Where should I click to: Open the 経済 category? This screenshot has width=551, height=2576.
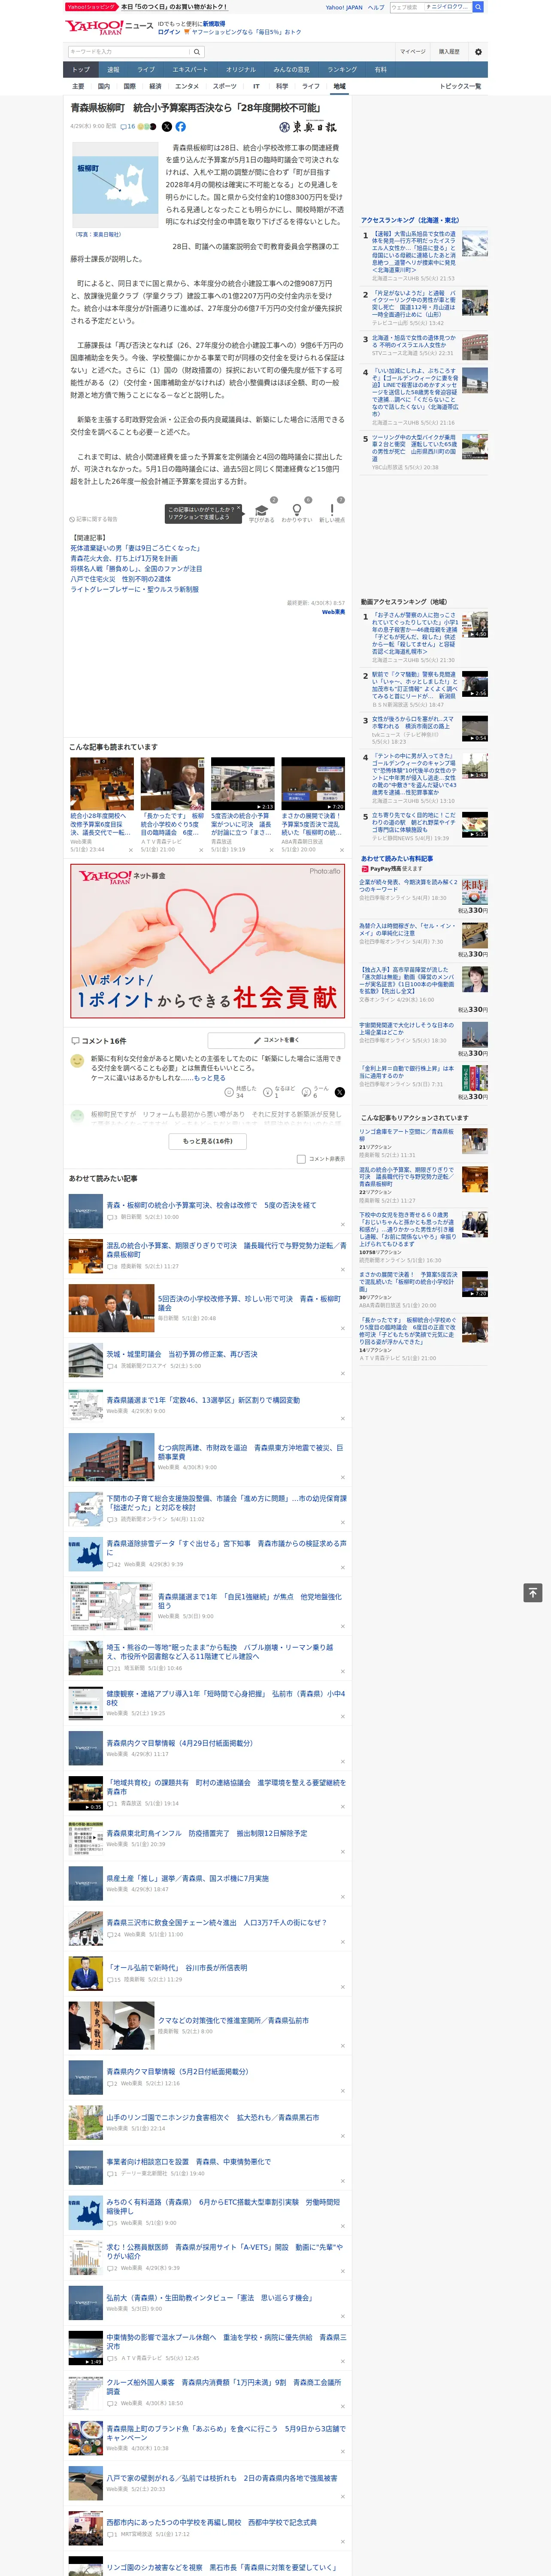click(155, 86)
